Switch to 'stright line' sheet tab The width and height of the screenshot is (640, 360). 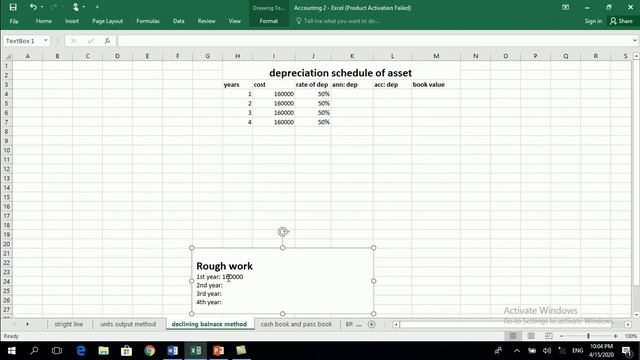[69, 324]
